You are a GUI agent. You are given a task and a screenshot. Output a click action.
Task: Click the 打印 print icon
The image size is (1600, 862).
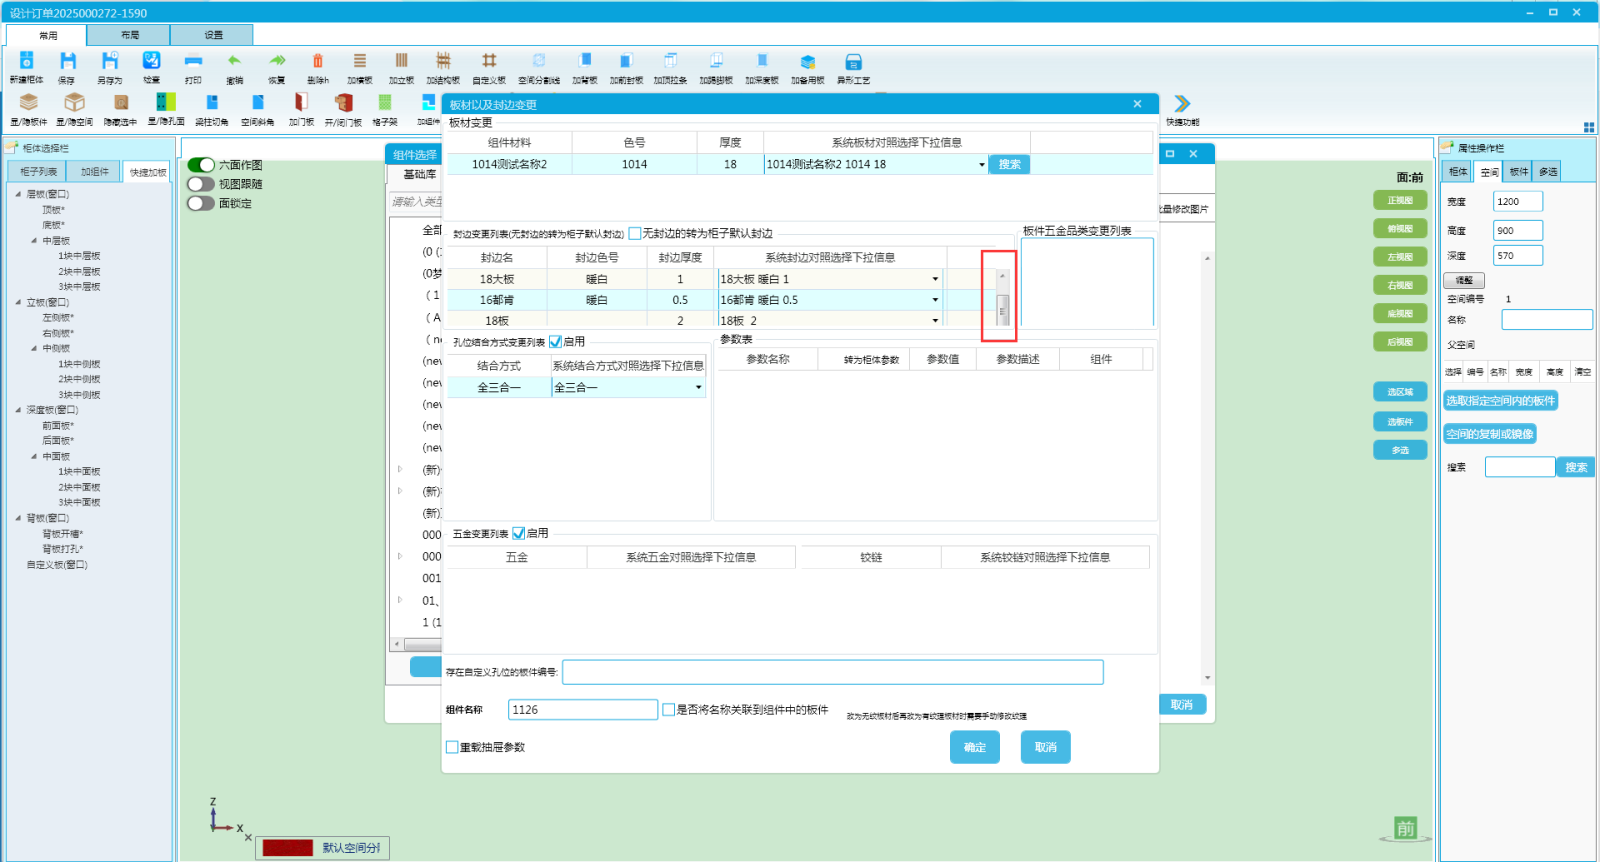click(x=193, y=62)
